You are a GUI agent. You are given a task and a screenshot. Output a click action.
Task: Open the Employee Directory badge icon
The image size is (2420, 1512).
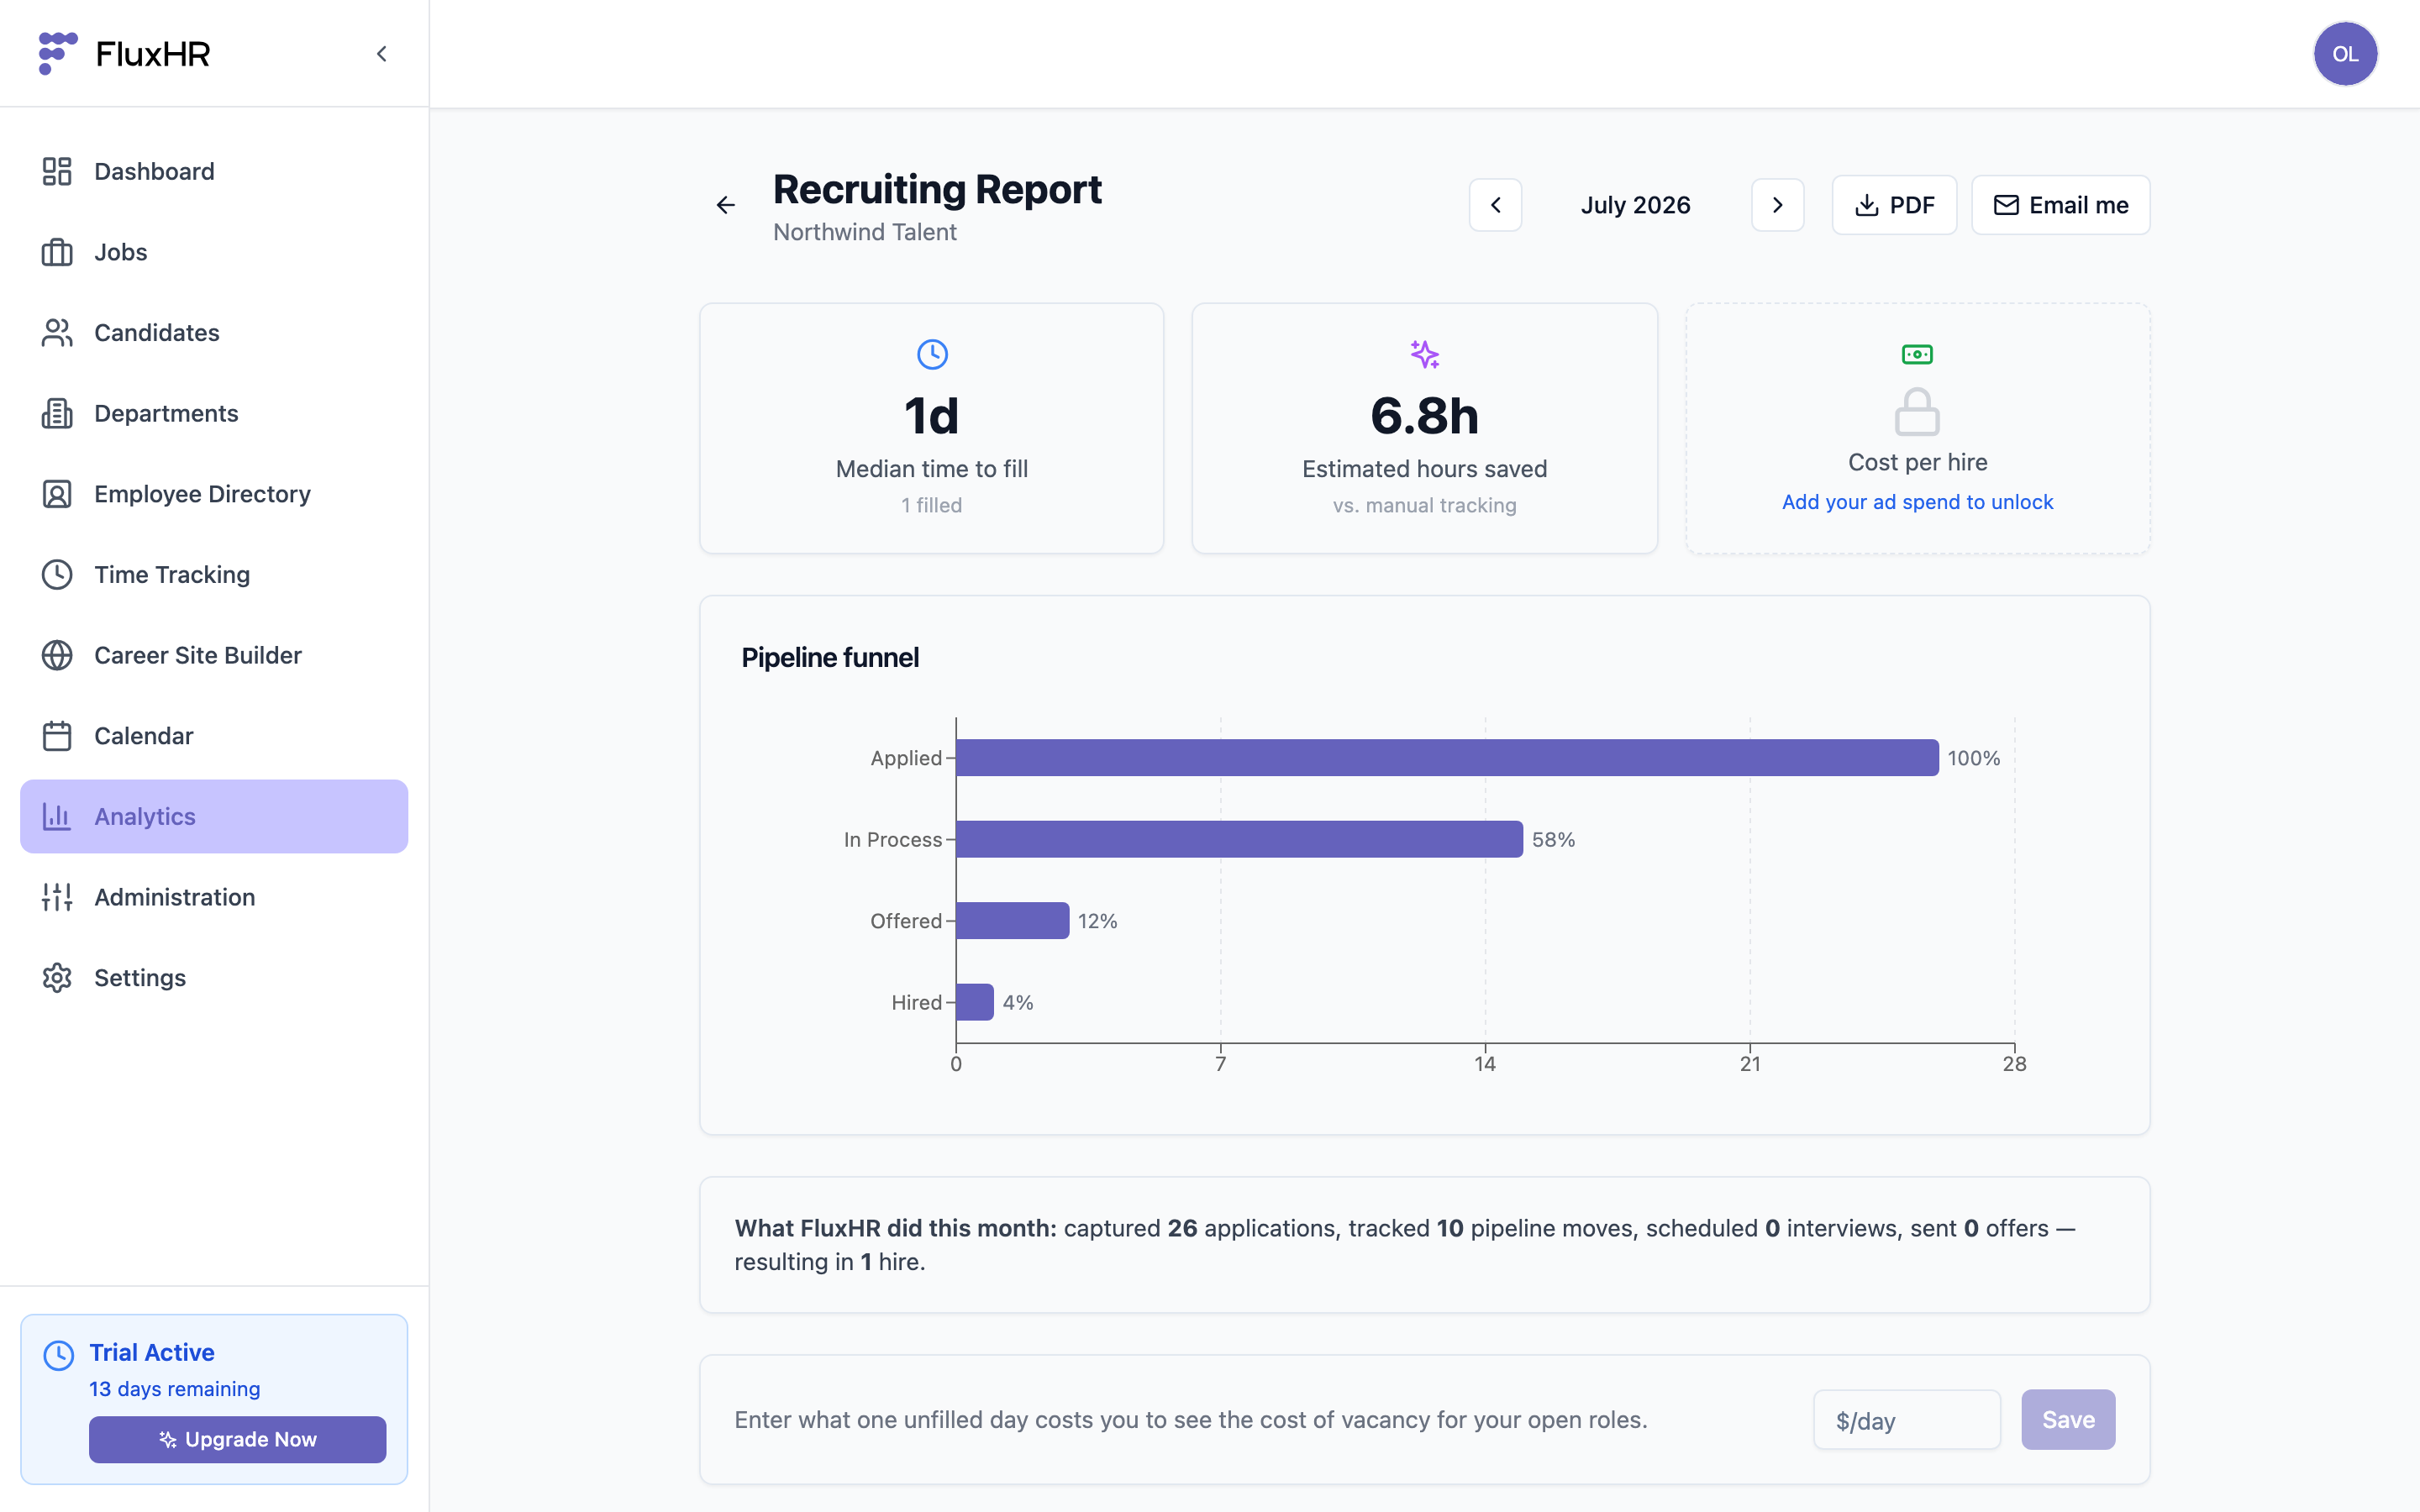[x=57, y=494]
